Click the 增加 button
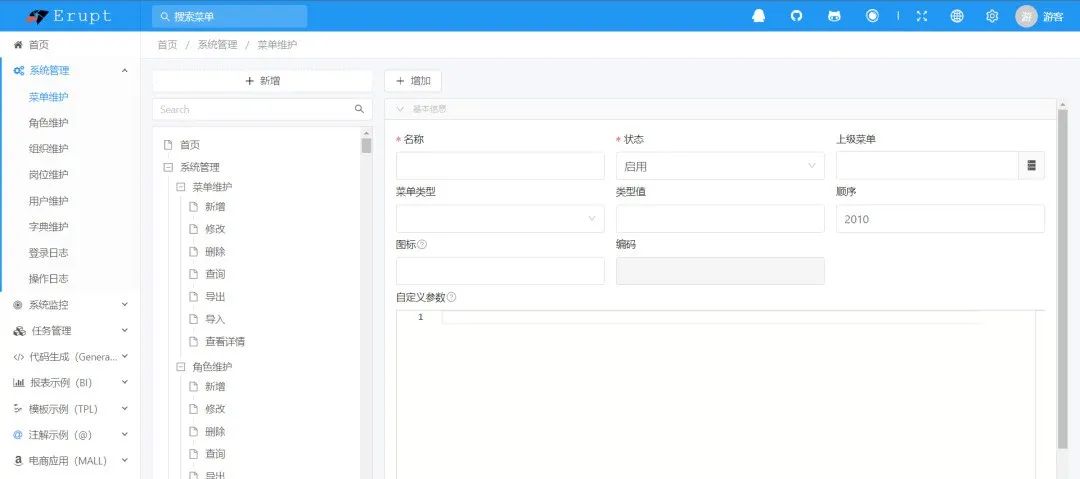The image size is (1080, 479). pyautogui.click(x=413, y=81)
